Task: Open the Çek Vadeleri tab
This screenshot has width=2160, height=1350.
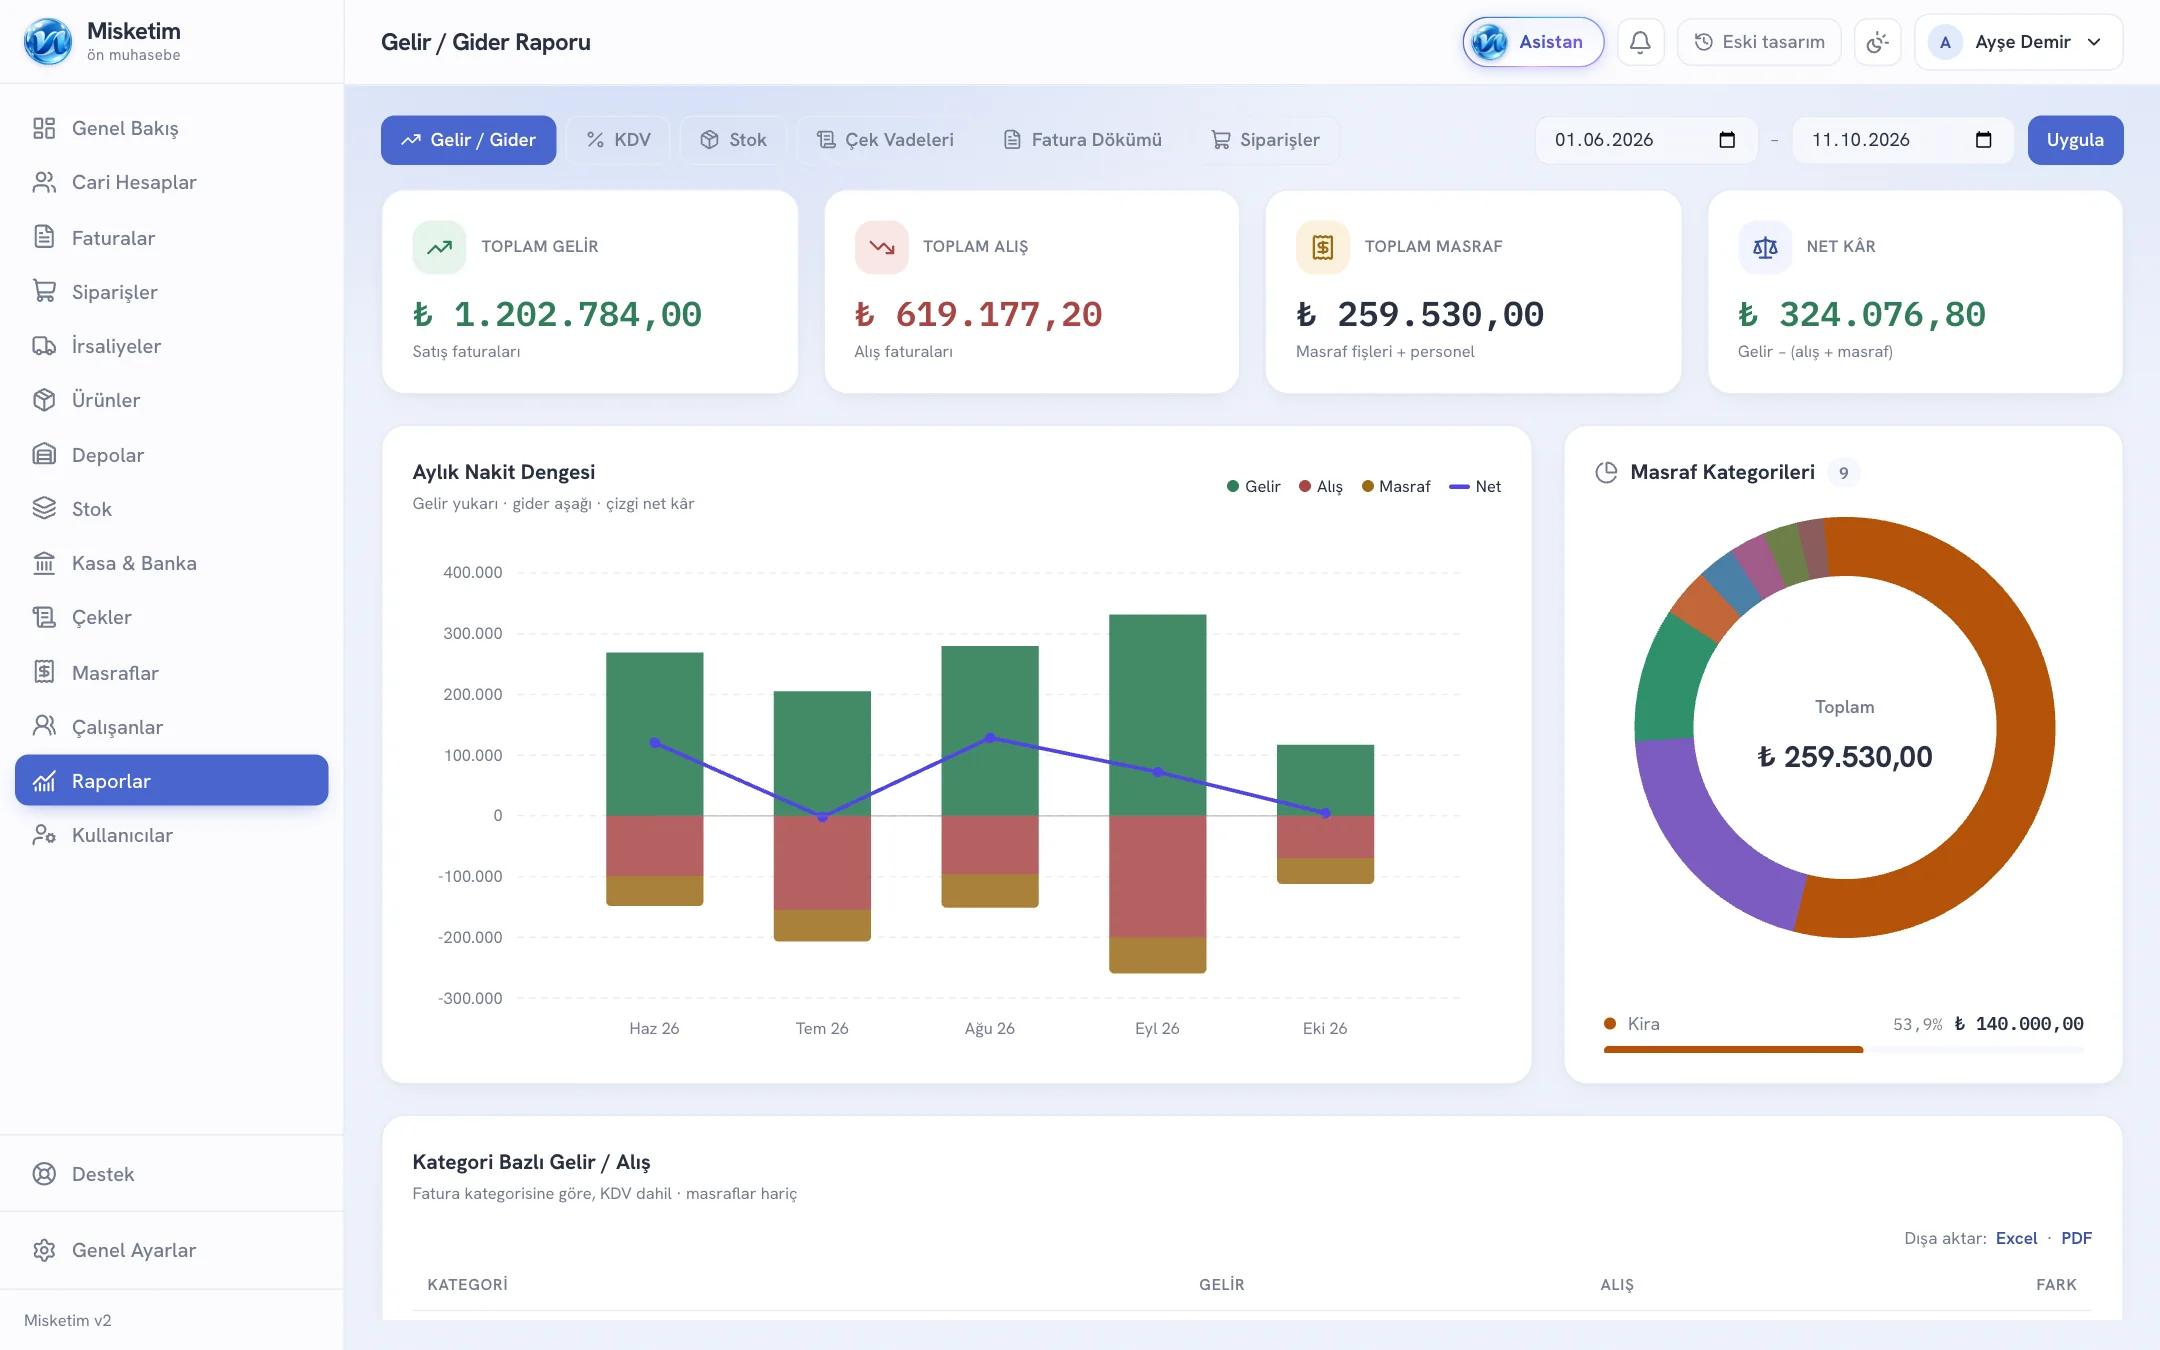Action: pos(885,140)
